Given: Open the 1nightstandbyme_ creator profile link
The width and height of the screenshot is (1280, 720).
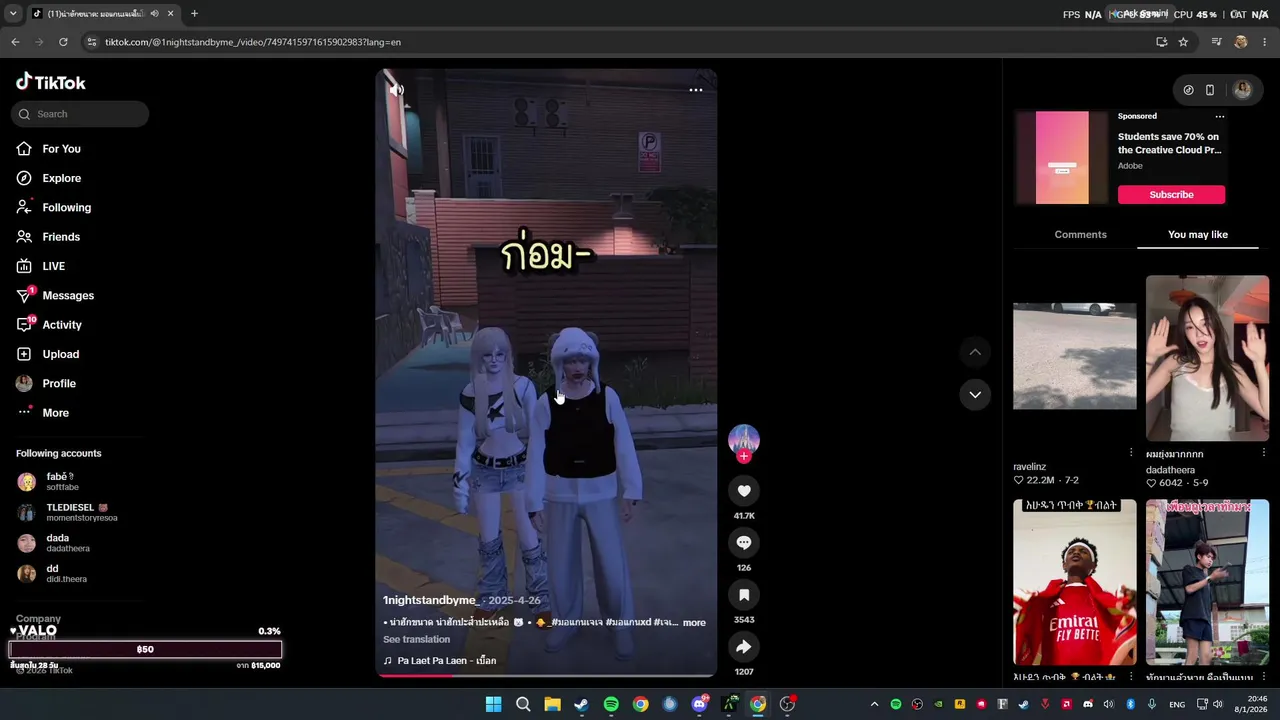Looking at the screenshot, I should pyautogui.click(x=431, y=600).
